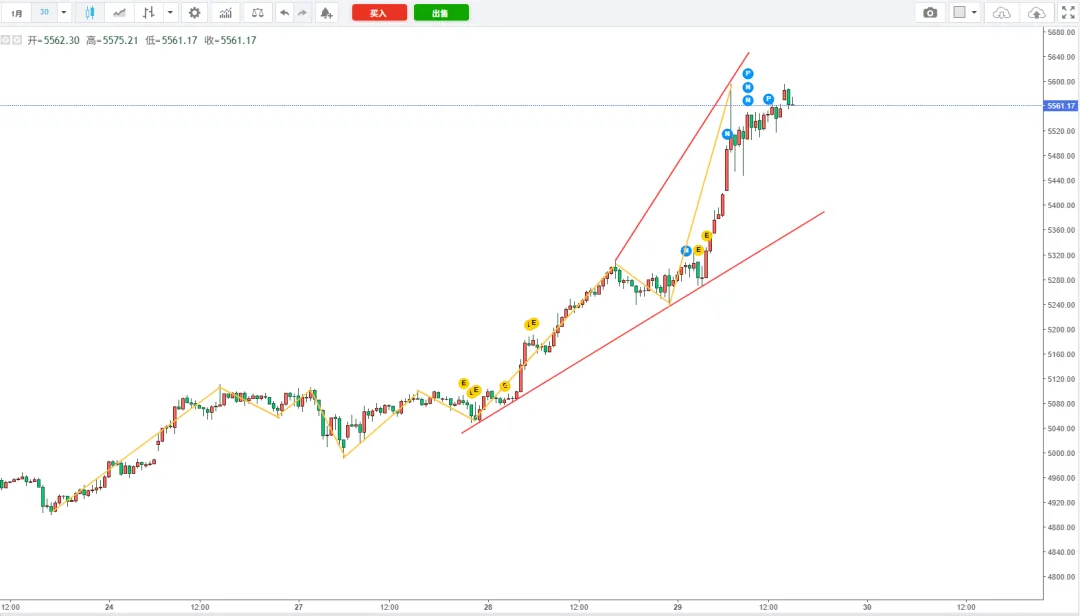Expand the chart layout dropdown arrow
1080x616 pixels.
click(974, 12)
